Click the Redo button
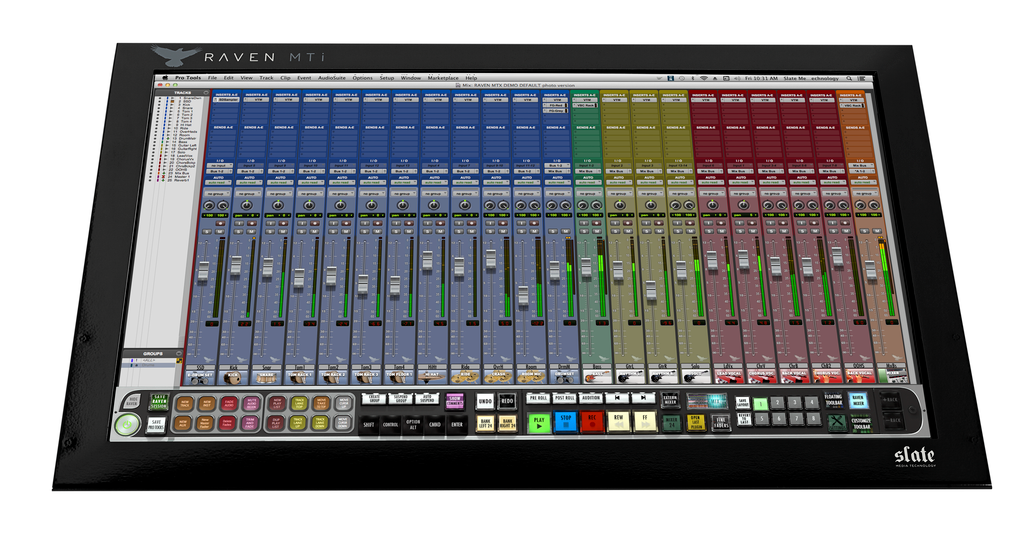Screen dimensions: 1024x547 point(507,401)
